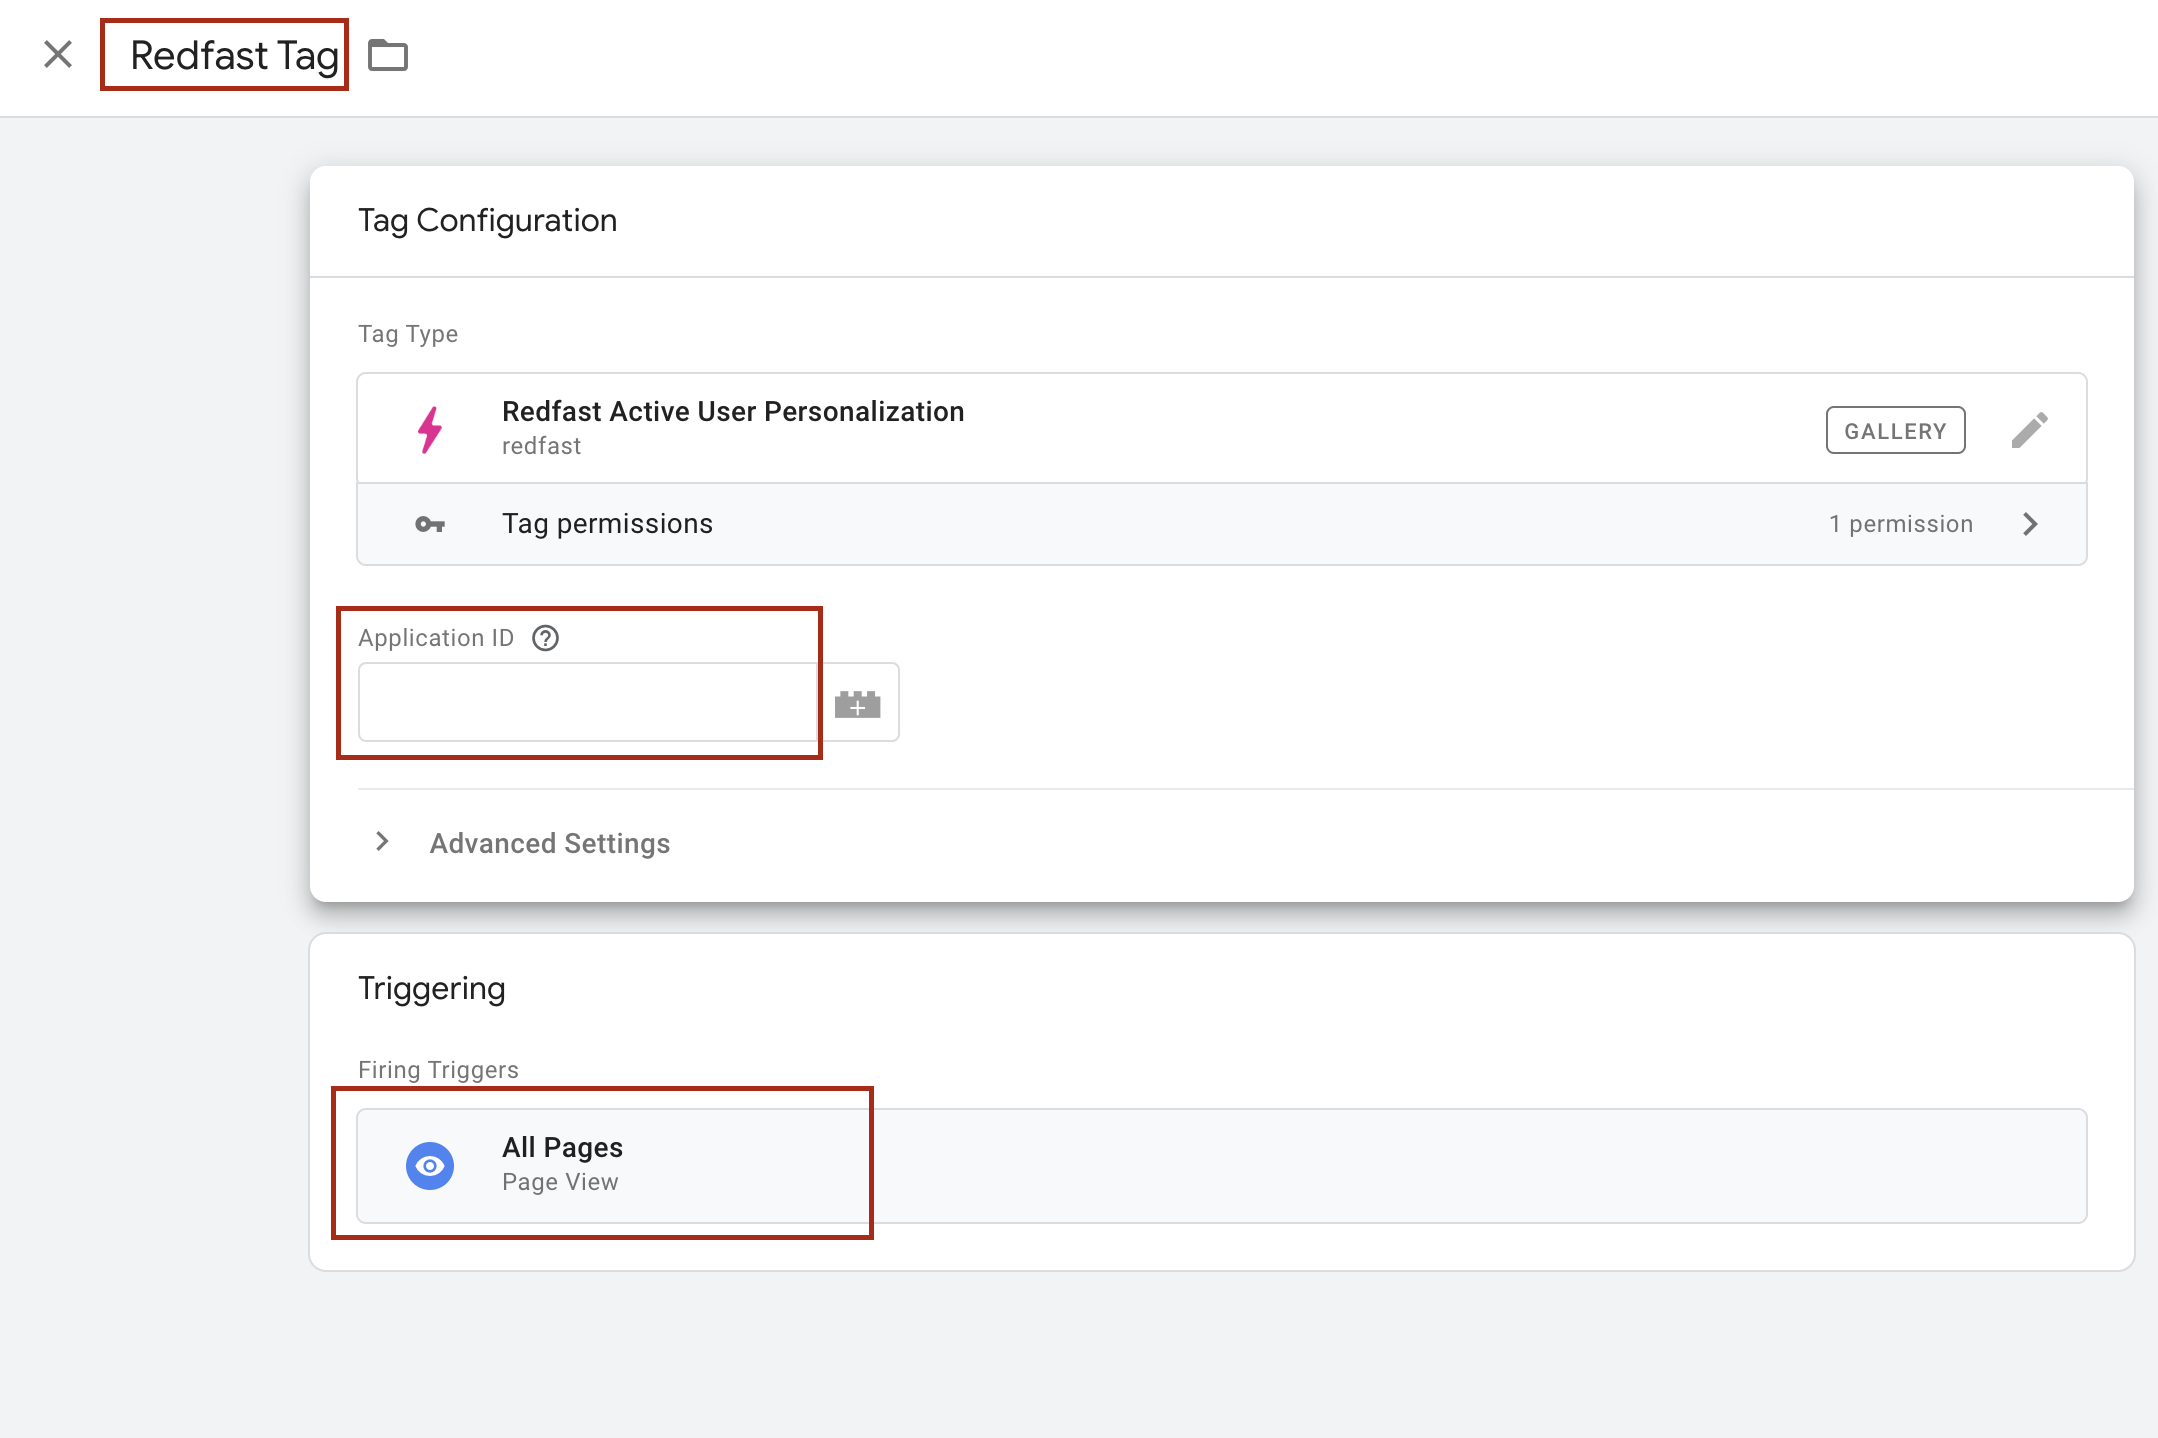This screenshot has height=1438, width=2158.
Task: Edit tag type with pencil icon
Action: (2029, 430)
